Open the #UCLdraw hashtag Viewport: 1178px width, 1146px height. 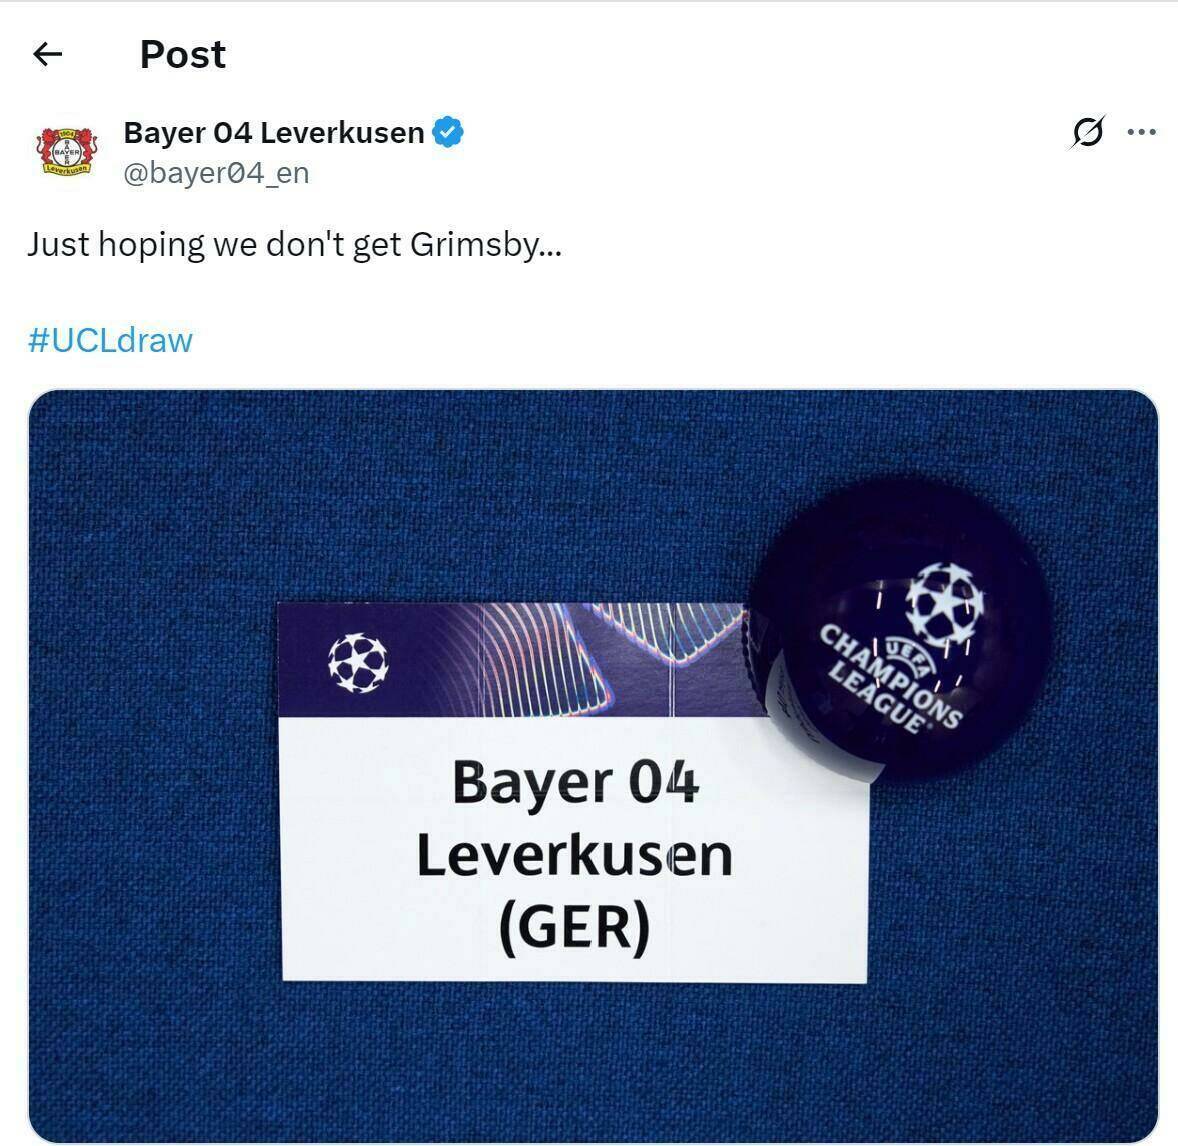[110, 340]
